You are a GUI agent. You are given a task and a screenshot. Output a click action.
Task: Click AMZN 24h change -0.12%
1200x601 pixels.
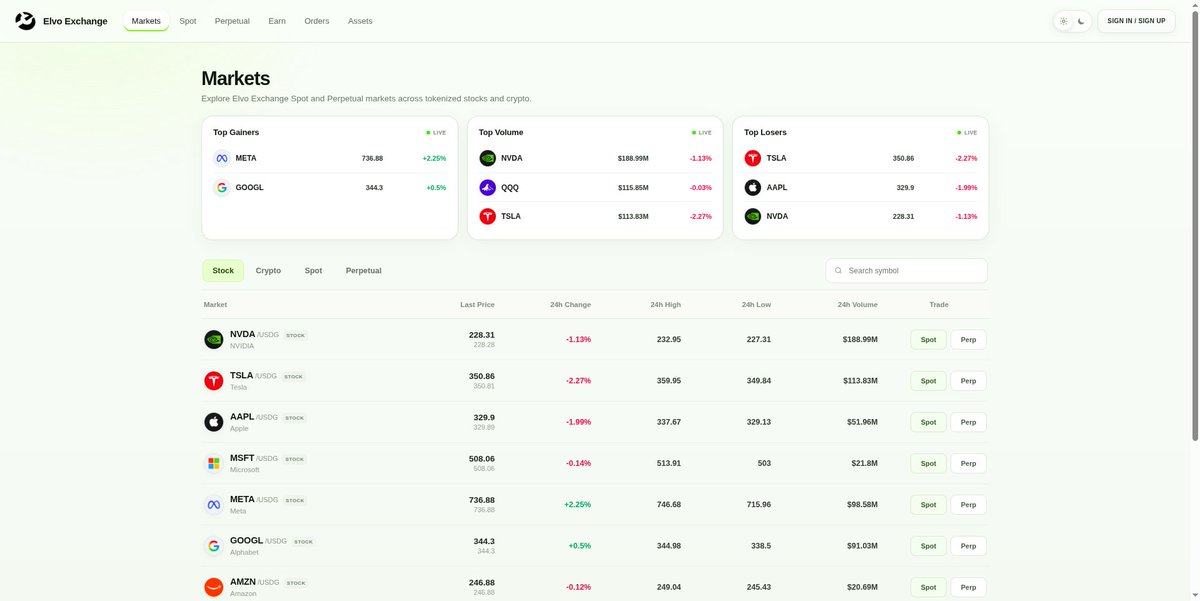[579, 587]
